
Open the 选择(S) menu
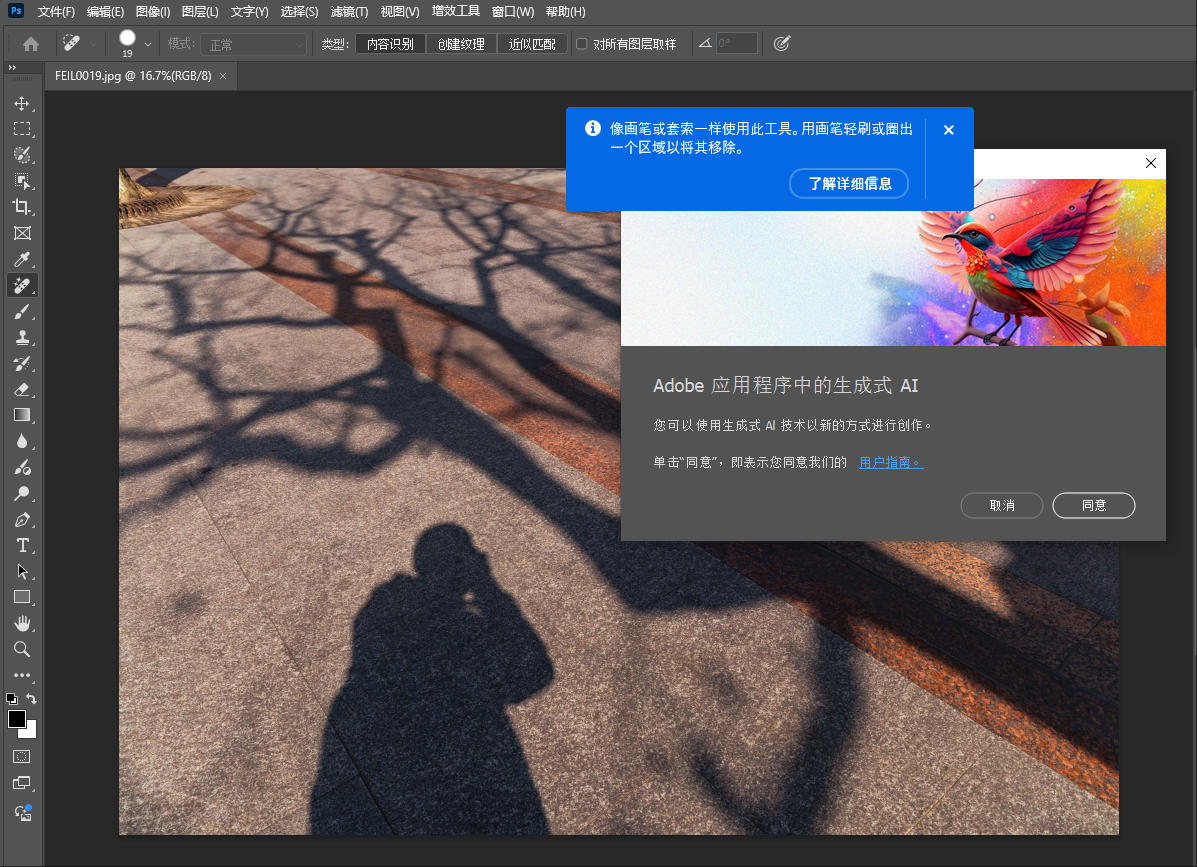299,11
